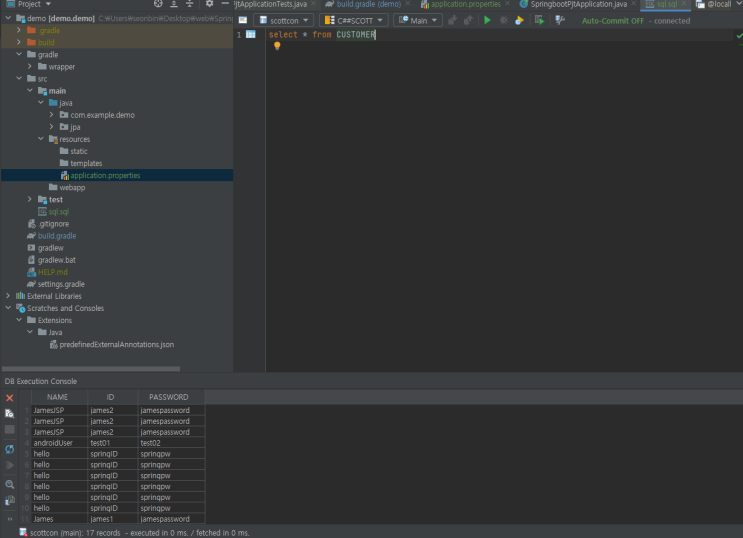Select androidUser cell in results table
743x538 pixels.
pyautogui.click(x=53, y=443)
